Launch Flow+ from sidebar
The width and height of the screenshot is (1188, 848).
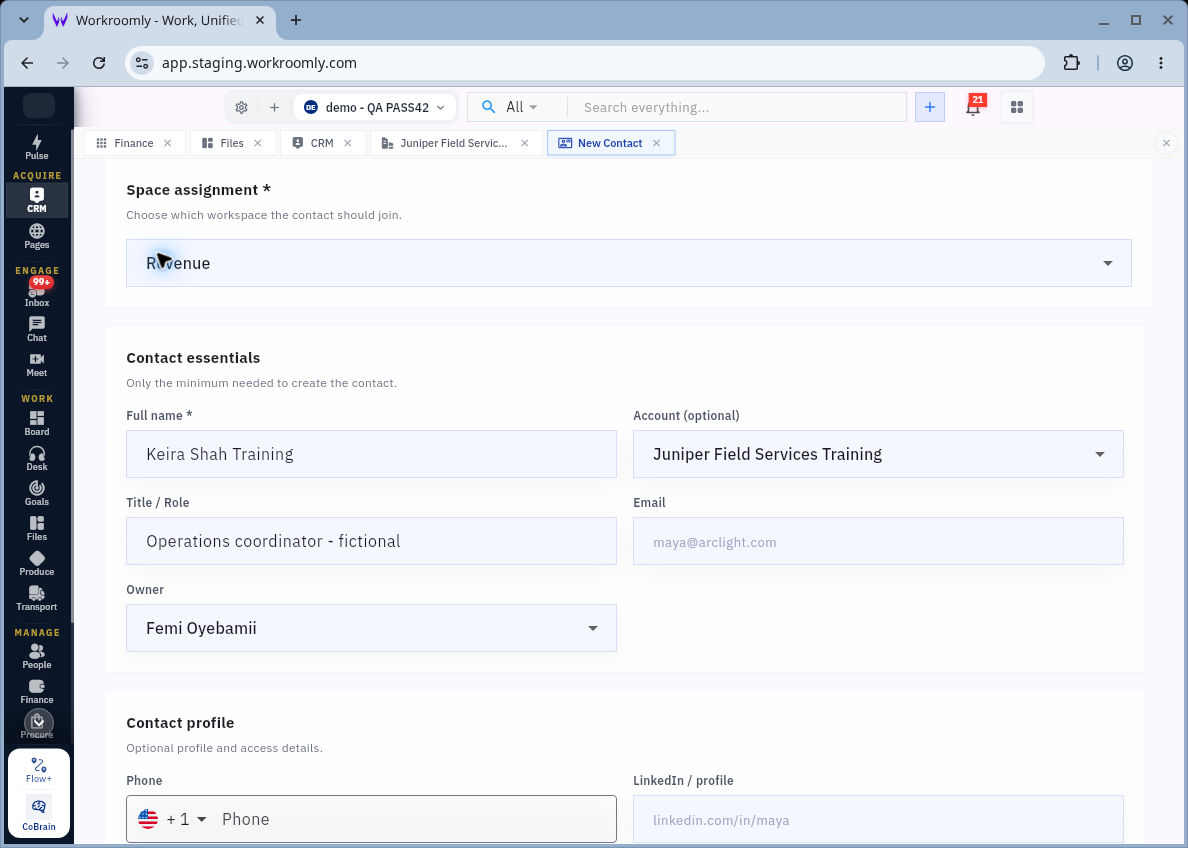click(39, 770)
